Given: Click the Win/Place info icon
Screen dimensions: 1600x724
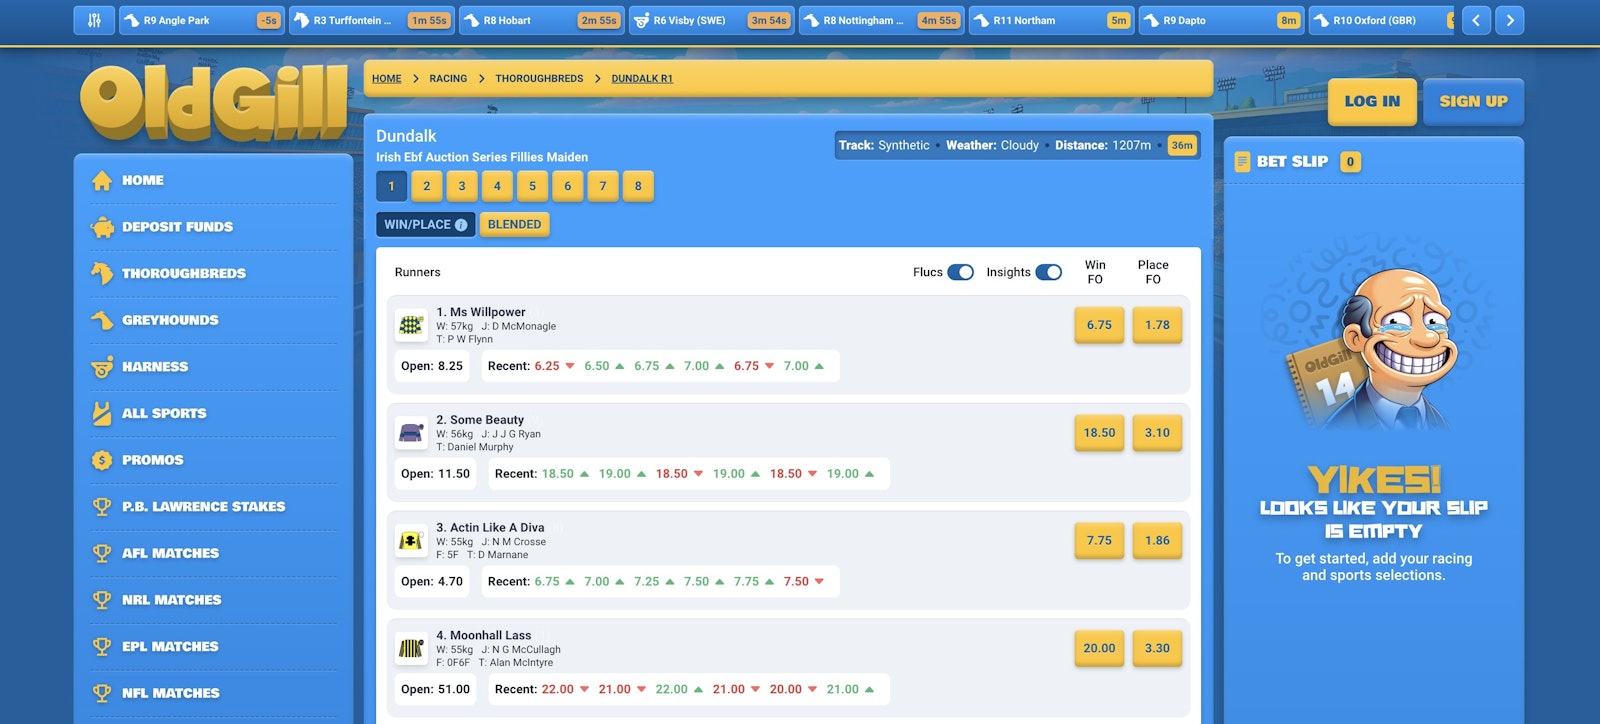Looking at the screenshot, I should 461,225.
